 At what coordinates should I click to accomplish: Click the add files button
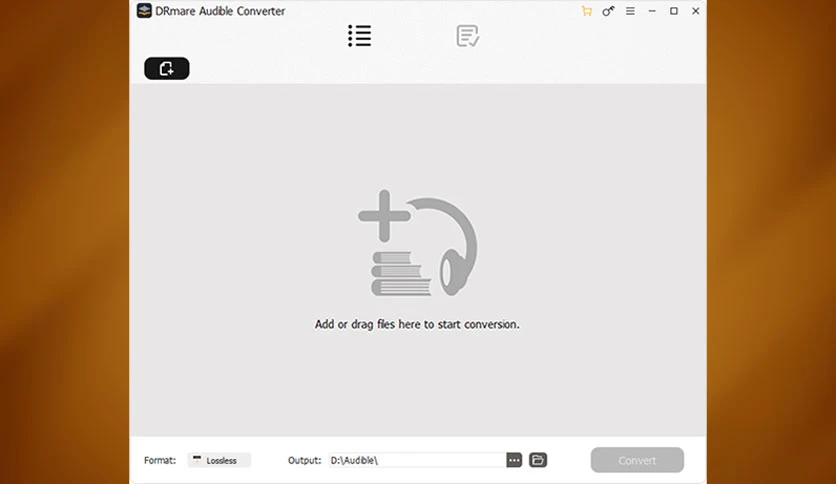tap(166, 68)
